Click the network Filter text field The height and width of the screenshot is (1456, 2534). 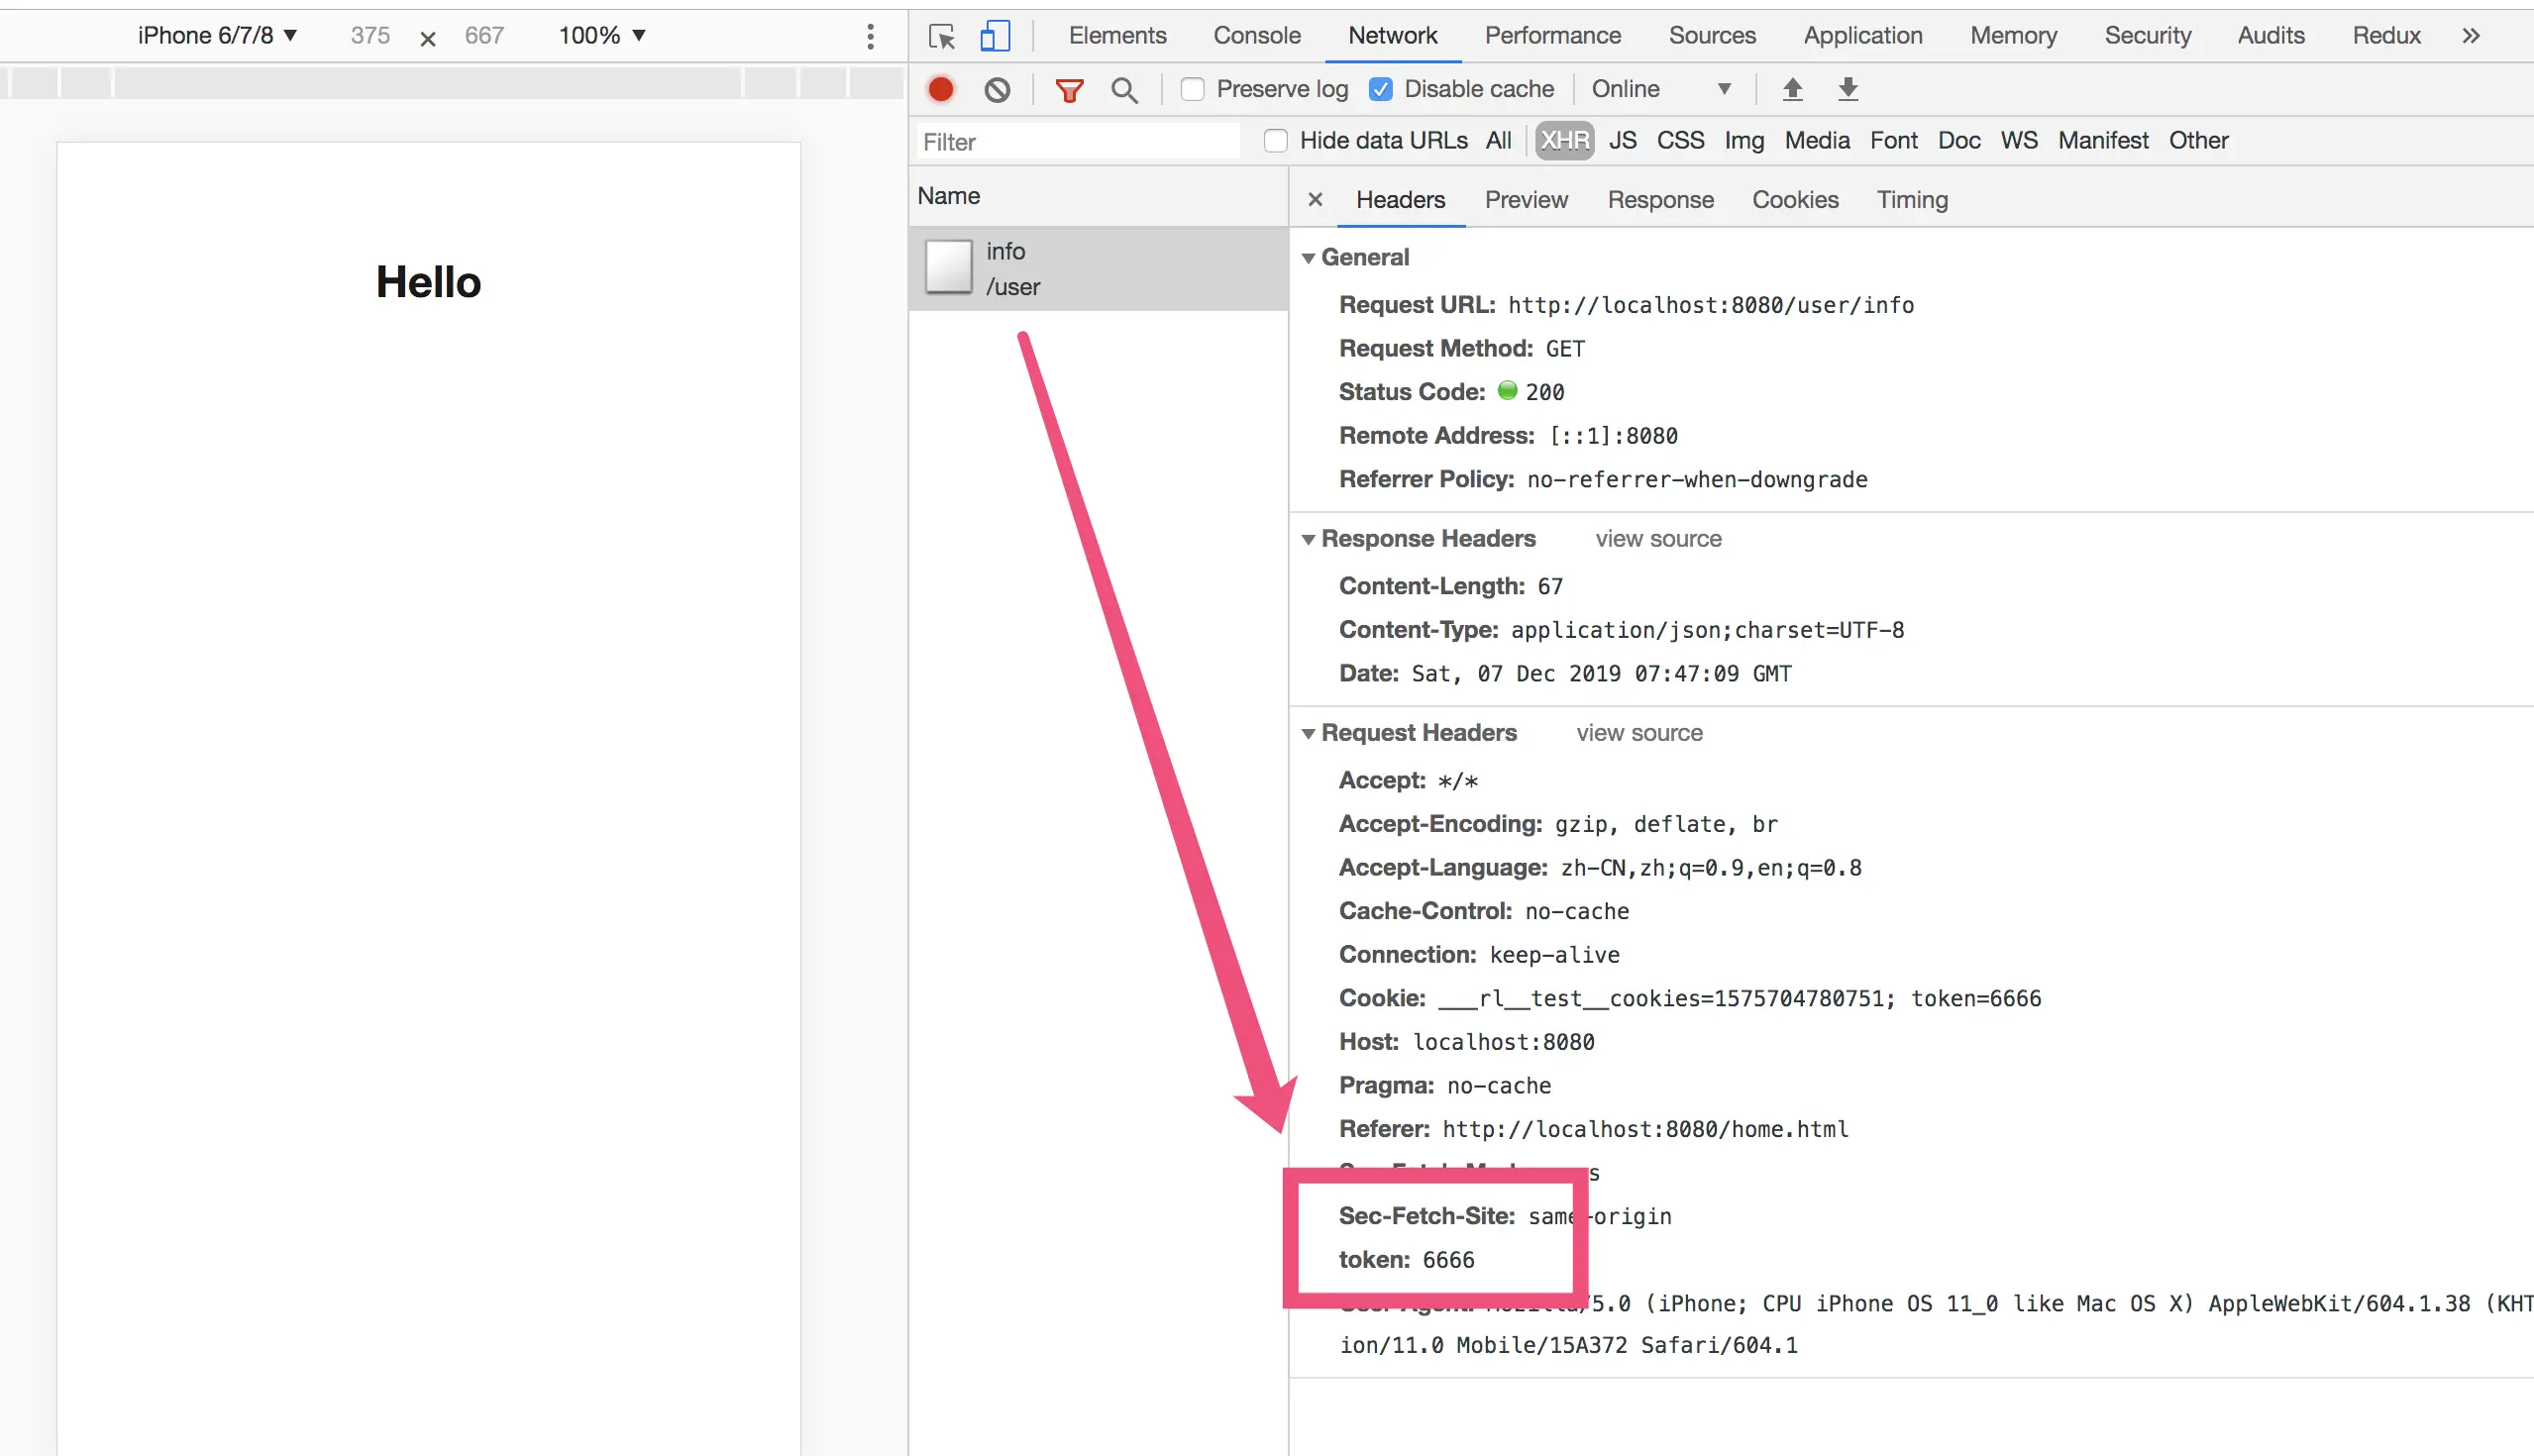pyautogui.click(x=1077, y=141)
